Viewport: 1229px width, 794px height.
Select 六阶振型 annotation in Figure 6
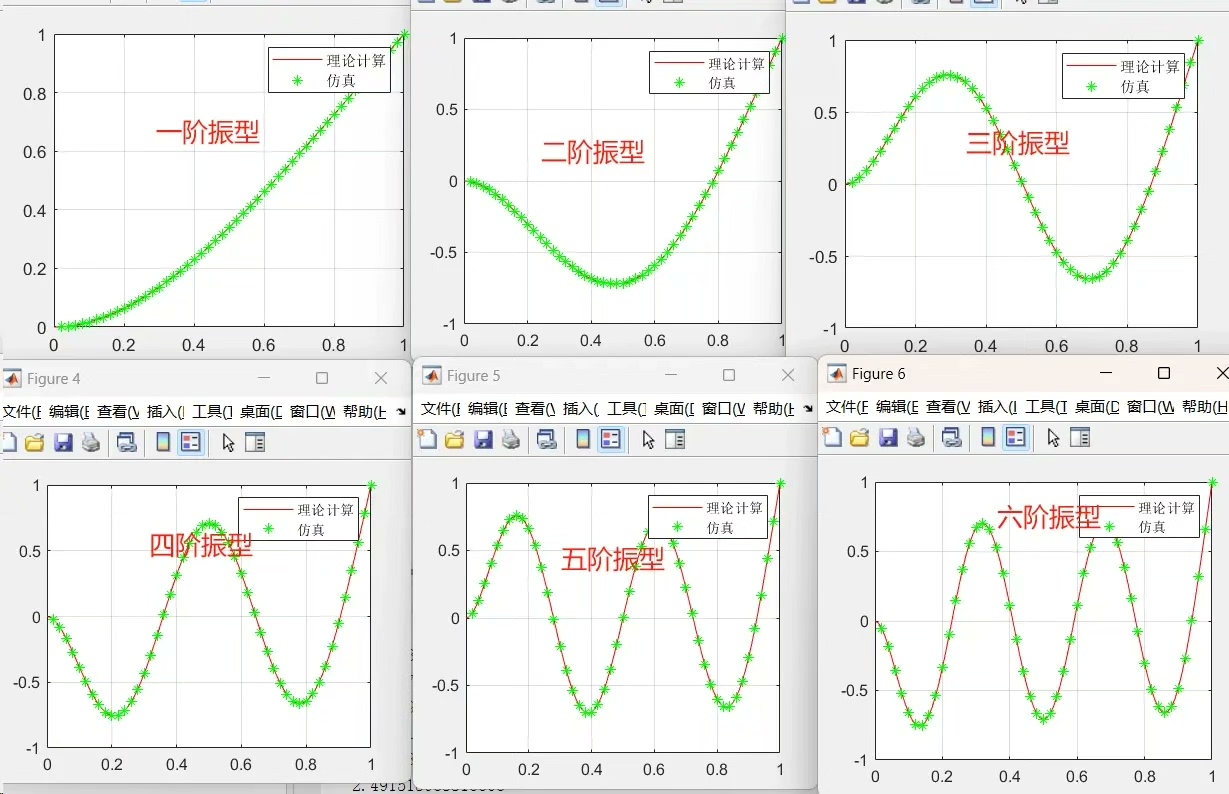[1049, 517]
